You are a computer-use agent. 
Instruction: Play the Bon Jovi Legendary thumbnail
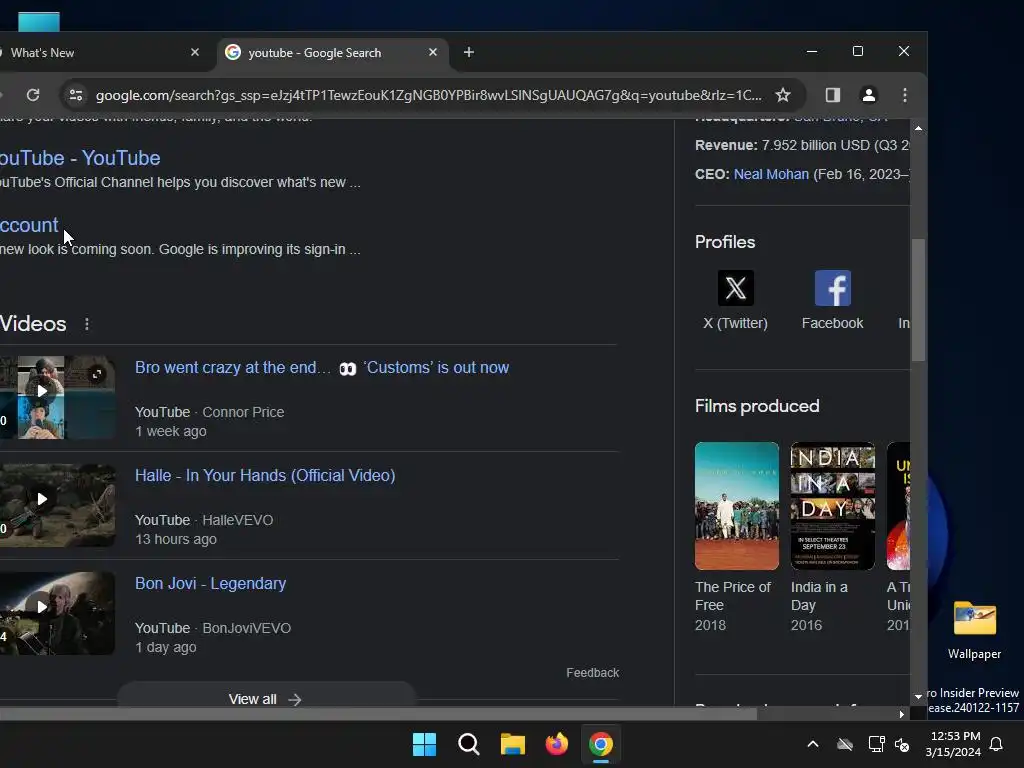41,607
